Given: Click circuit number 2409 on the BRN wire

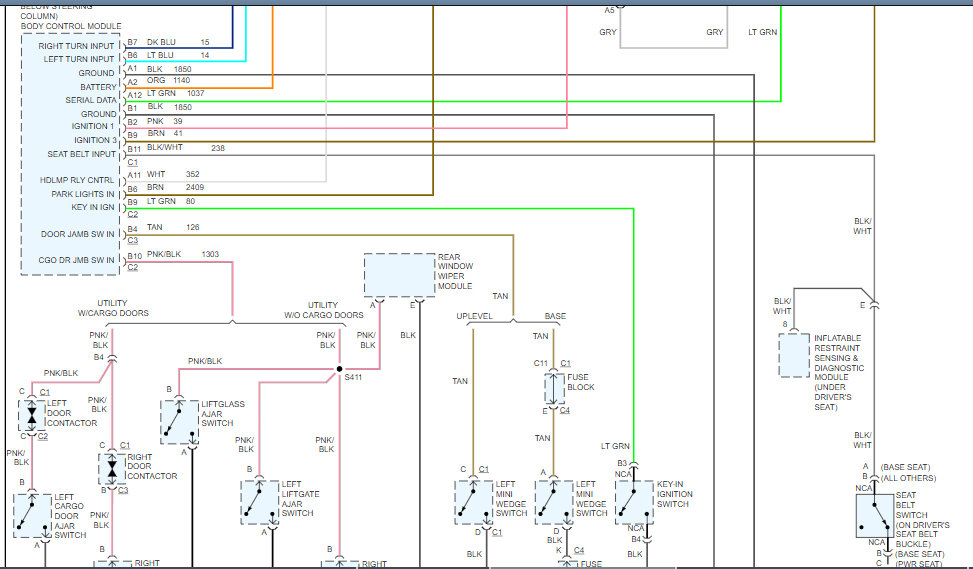Looking at the screenshot, I should click(197, 187).
